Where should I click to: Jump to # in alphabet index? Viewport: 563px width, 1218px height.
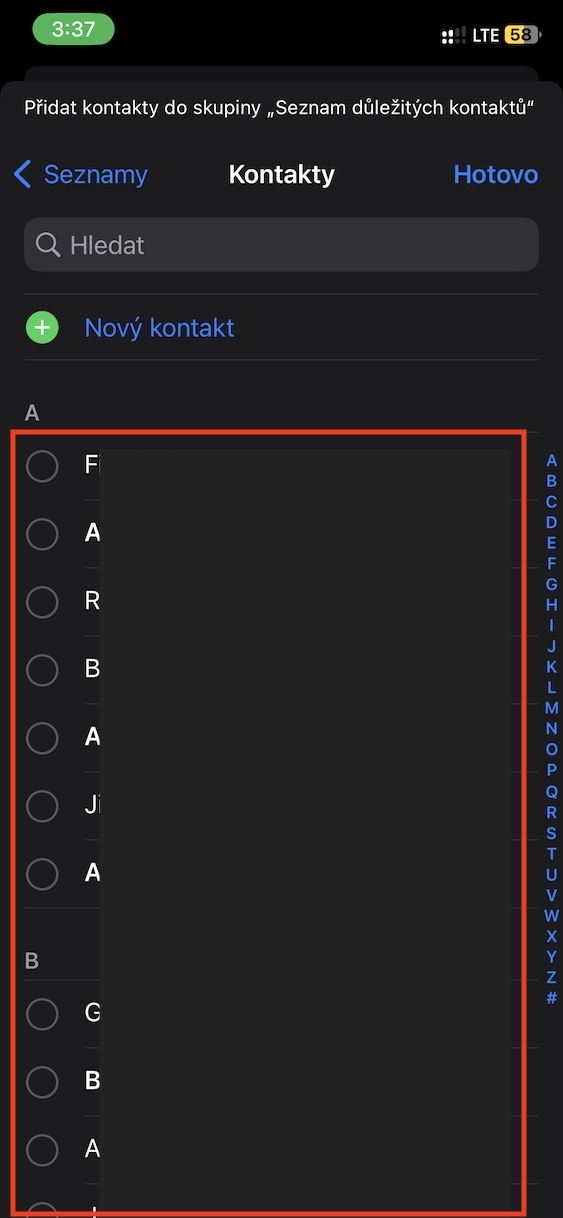(551, 998)
